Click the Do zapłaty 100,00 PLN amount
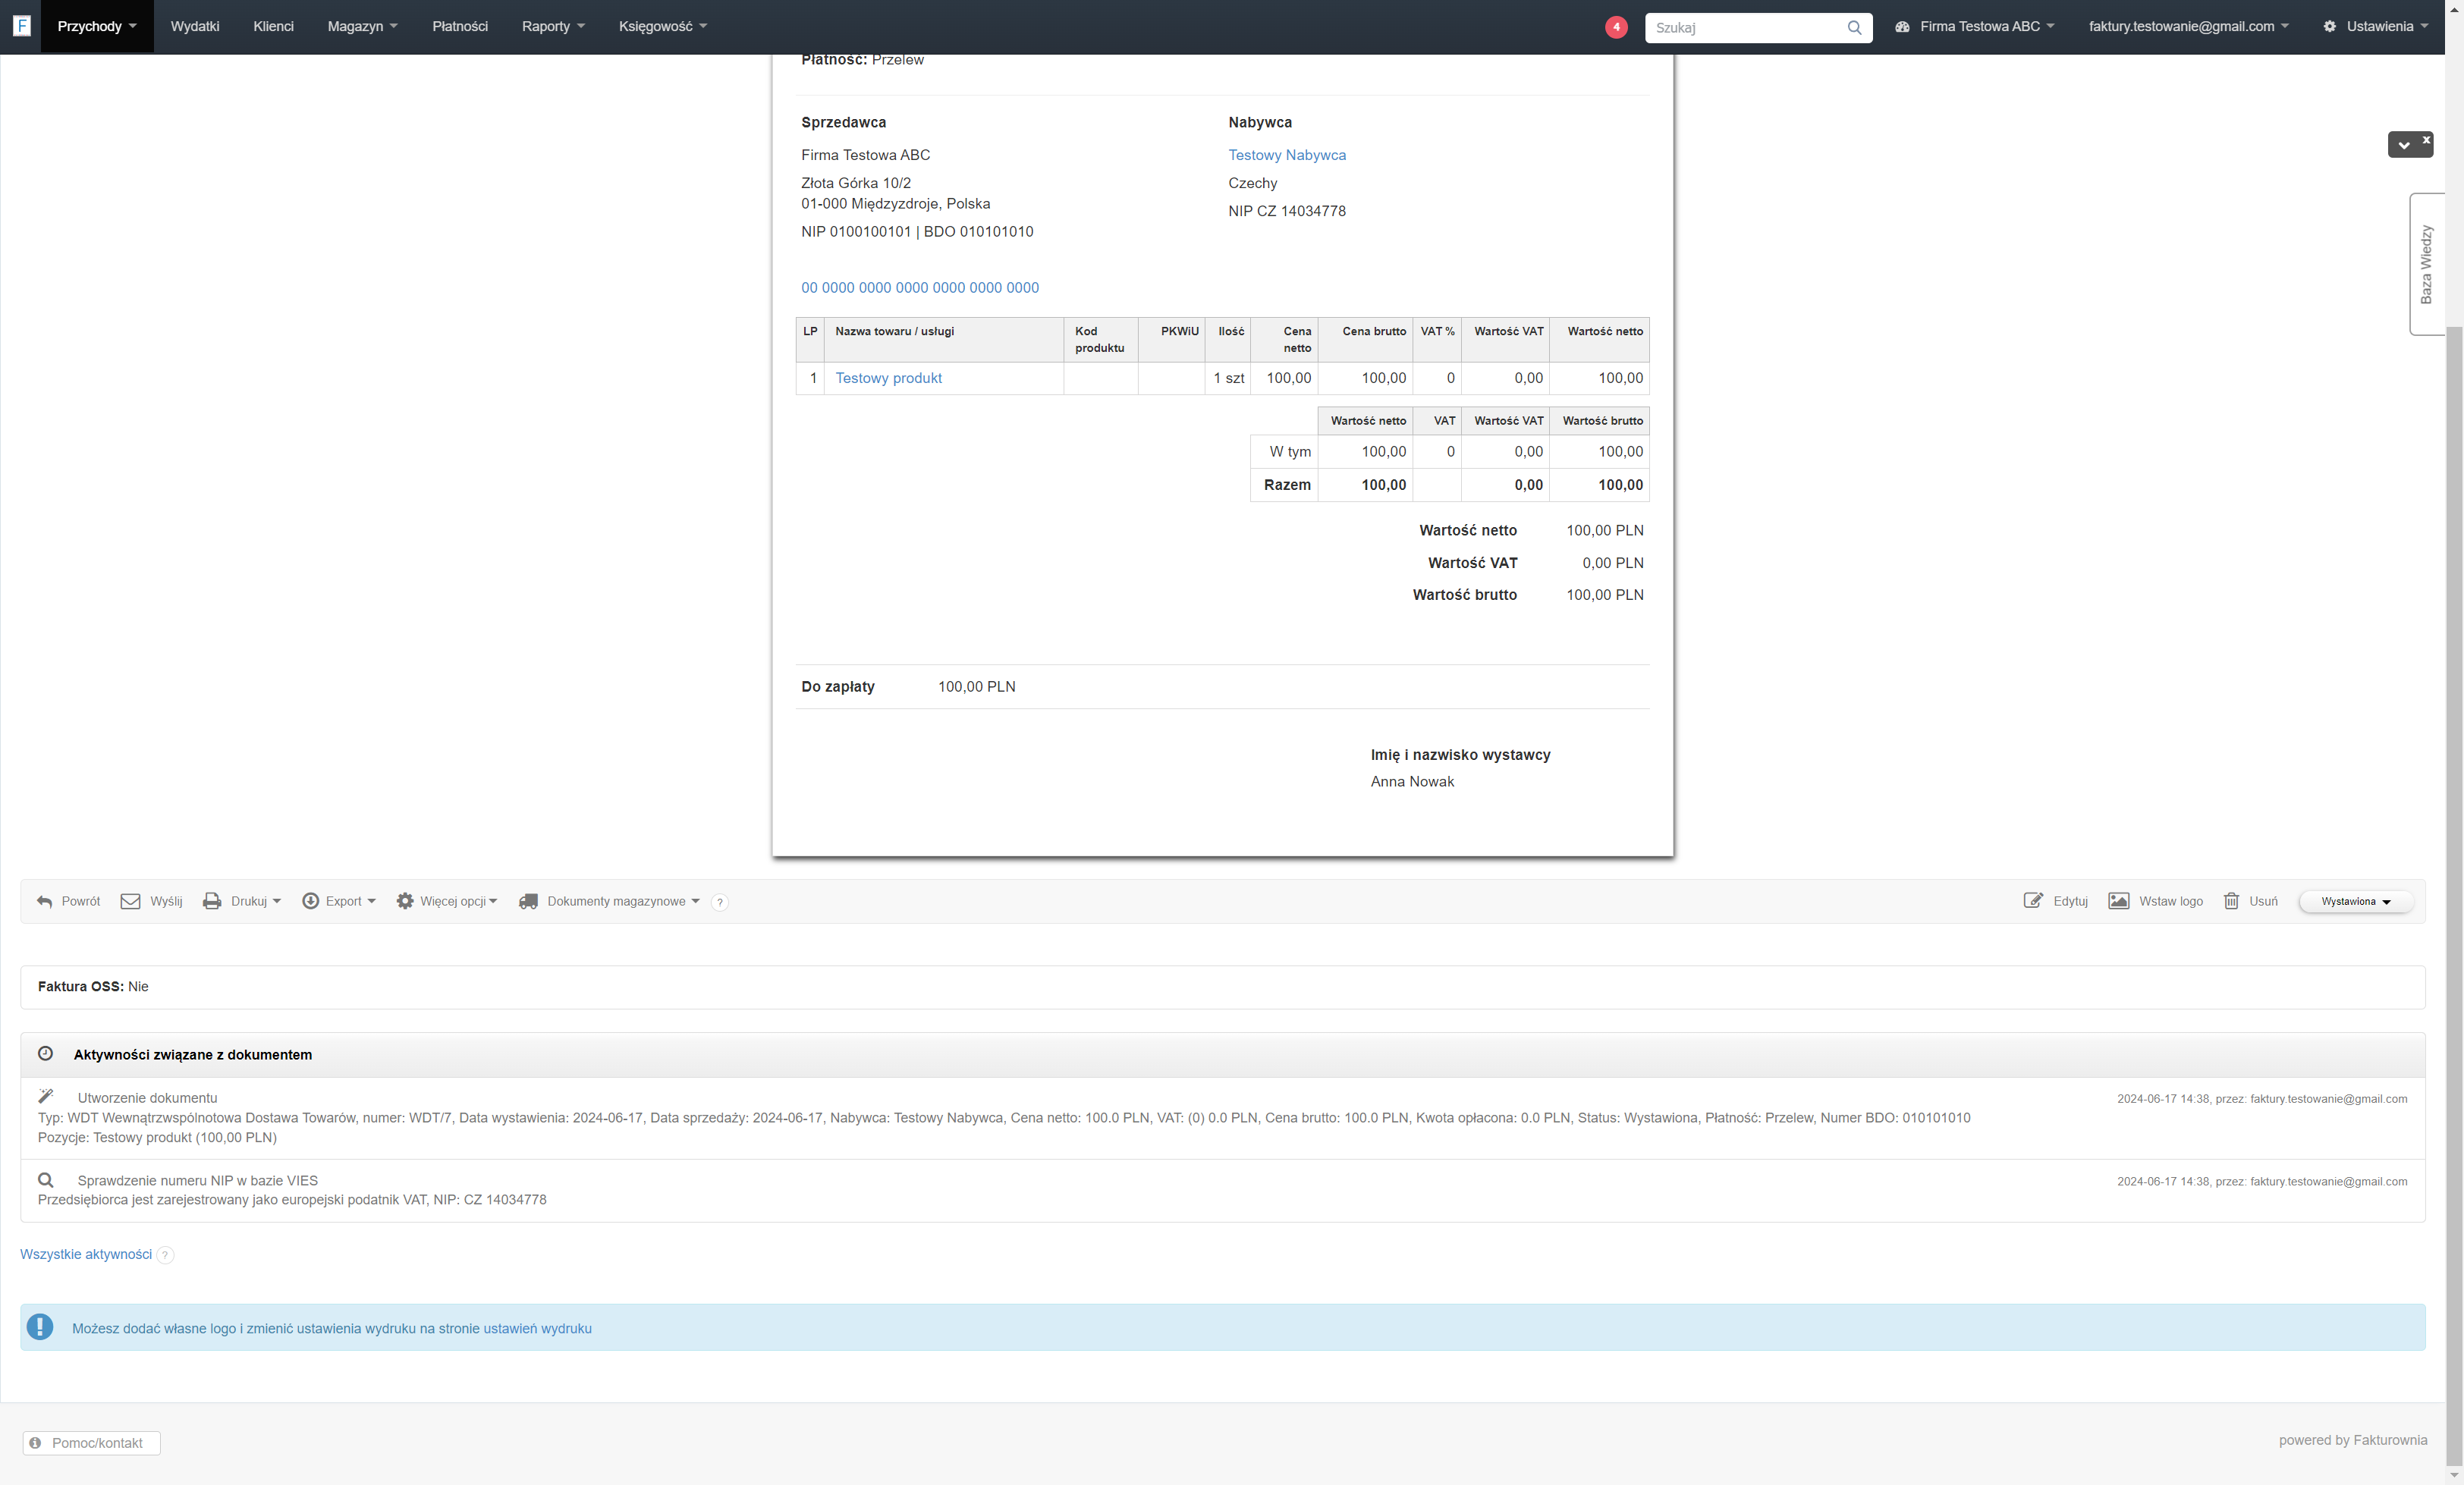The height and width of the screenshot is (1485, 2464). pos(976,687)
